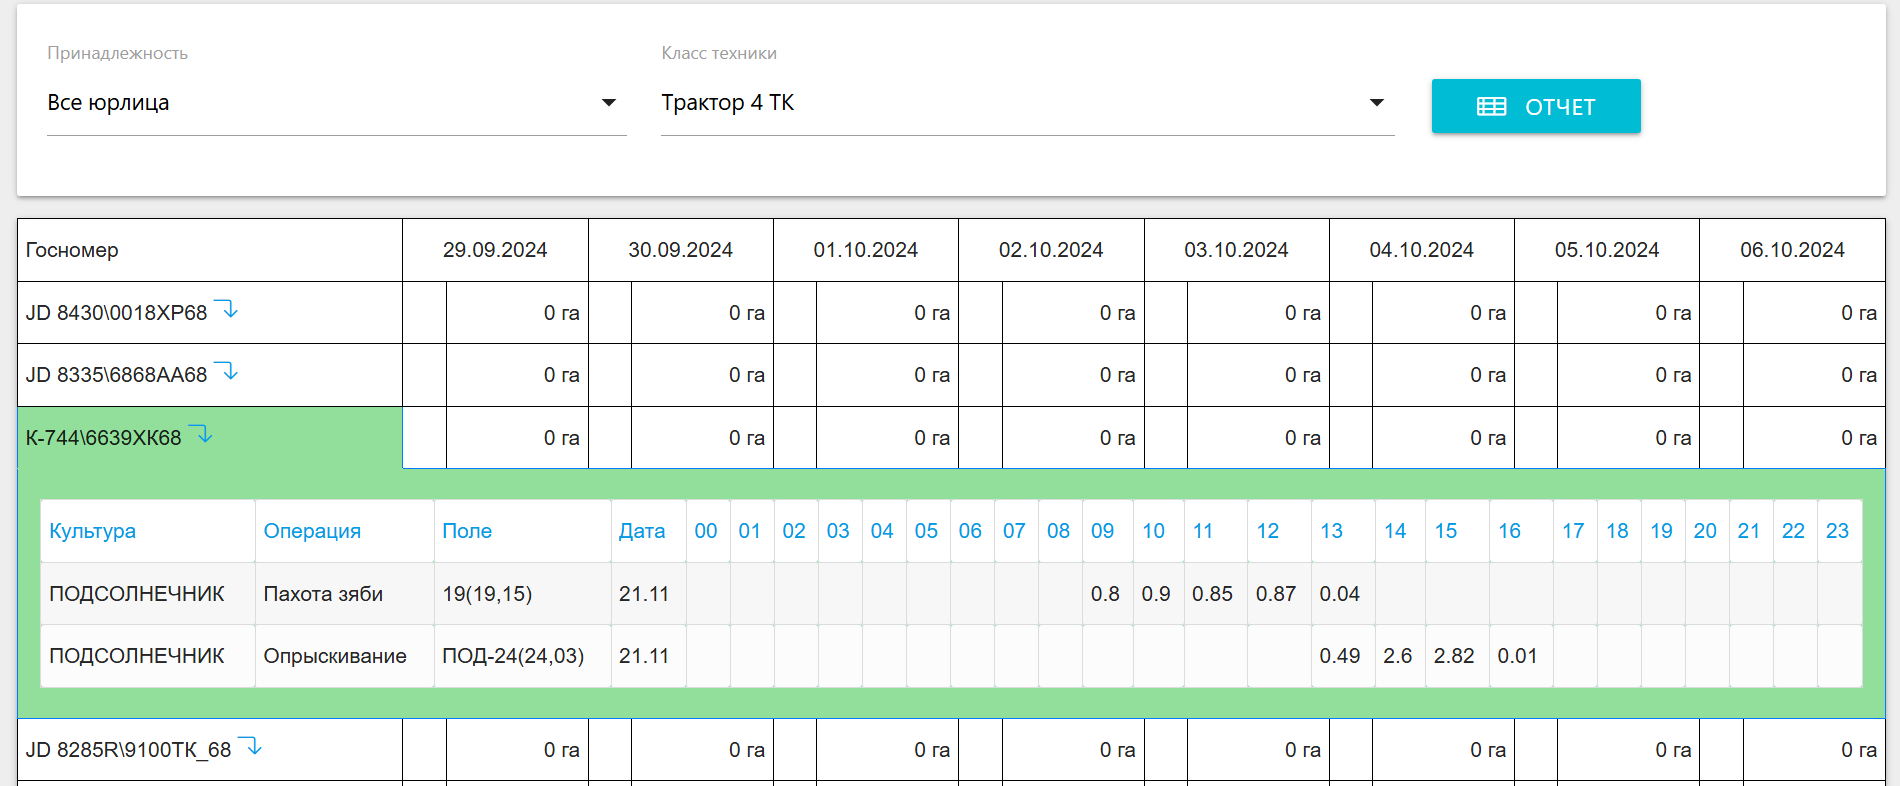The height and width of the screenshot is (786, 1900).
Task: Select the 29.09.2024 date column header
Action: point(495,250)
